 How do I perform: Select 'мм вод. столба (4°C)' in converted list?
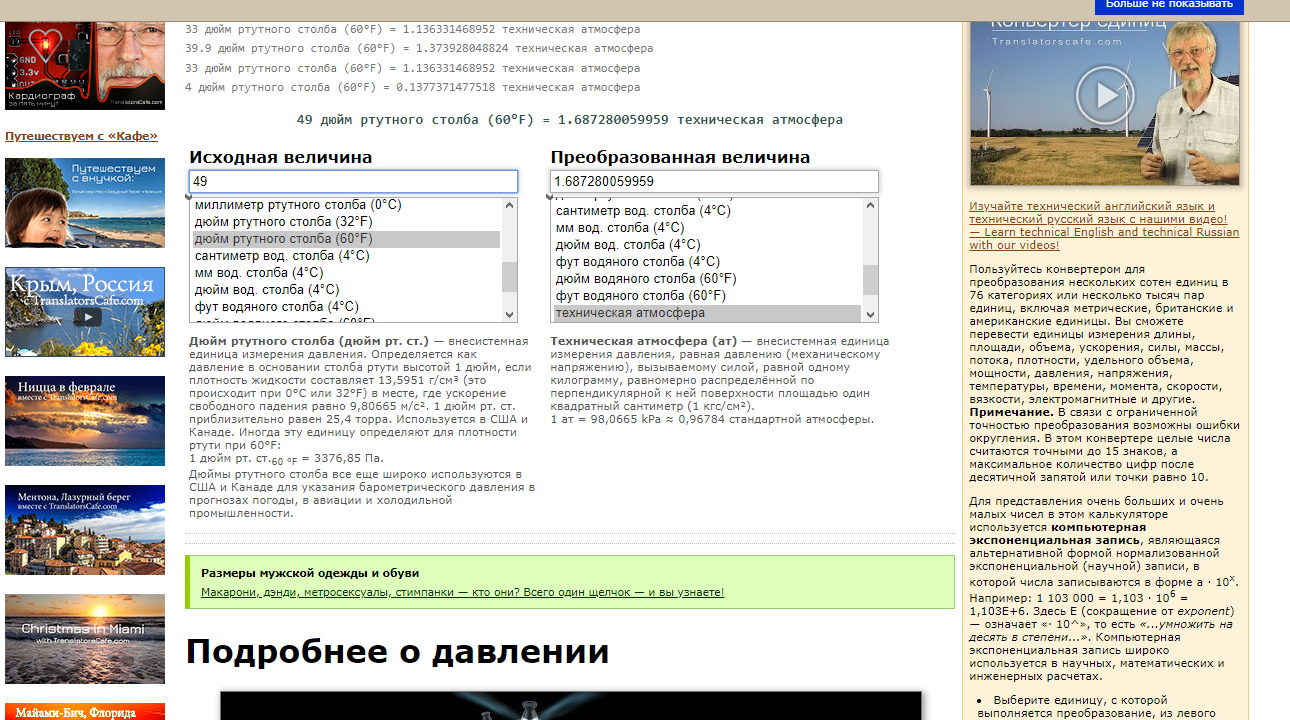[707, 228]
